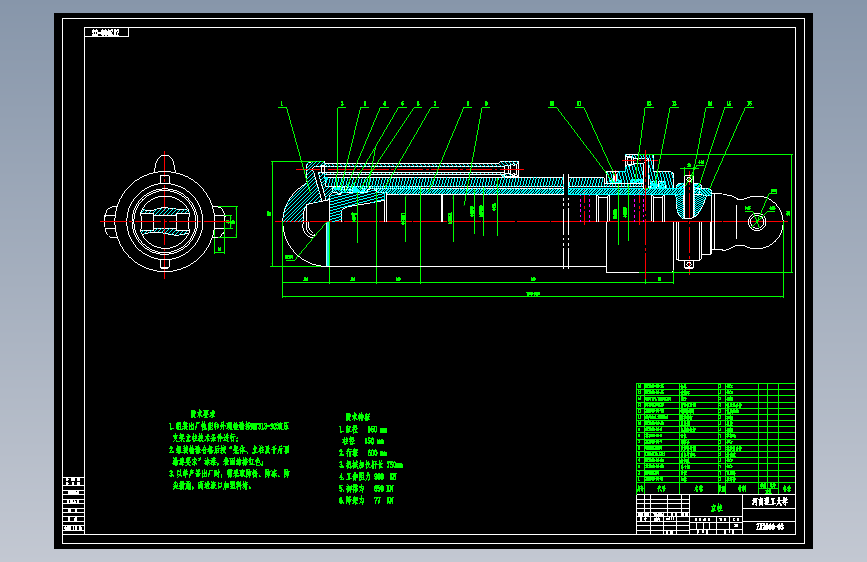The height and width of the screenshot is (562, 867).
Task: Click the green part name in the title block center
Action: (716, 507)
